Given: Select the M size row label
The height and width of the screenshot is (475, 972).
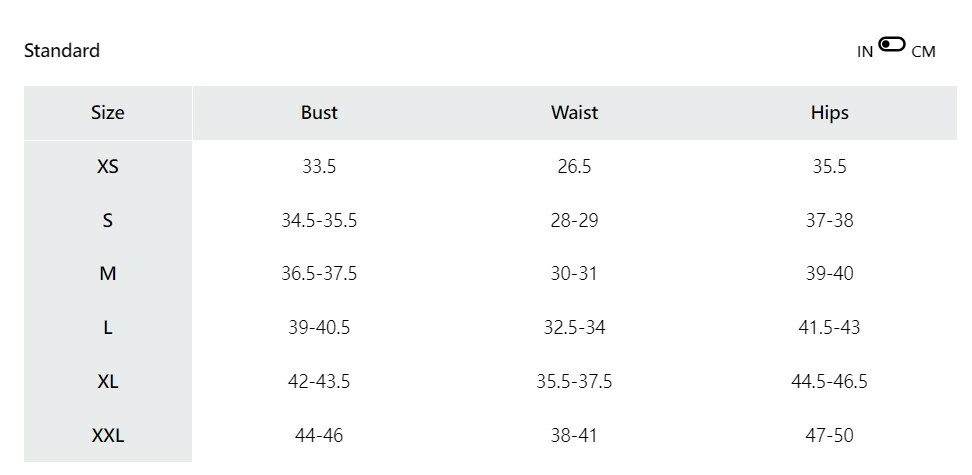Looking at the screenshot, I should click(x=108, y=274).
